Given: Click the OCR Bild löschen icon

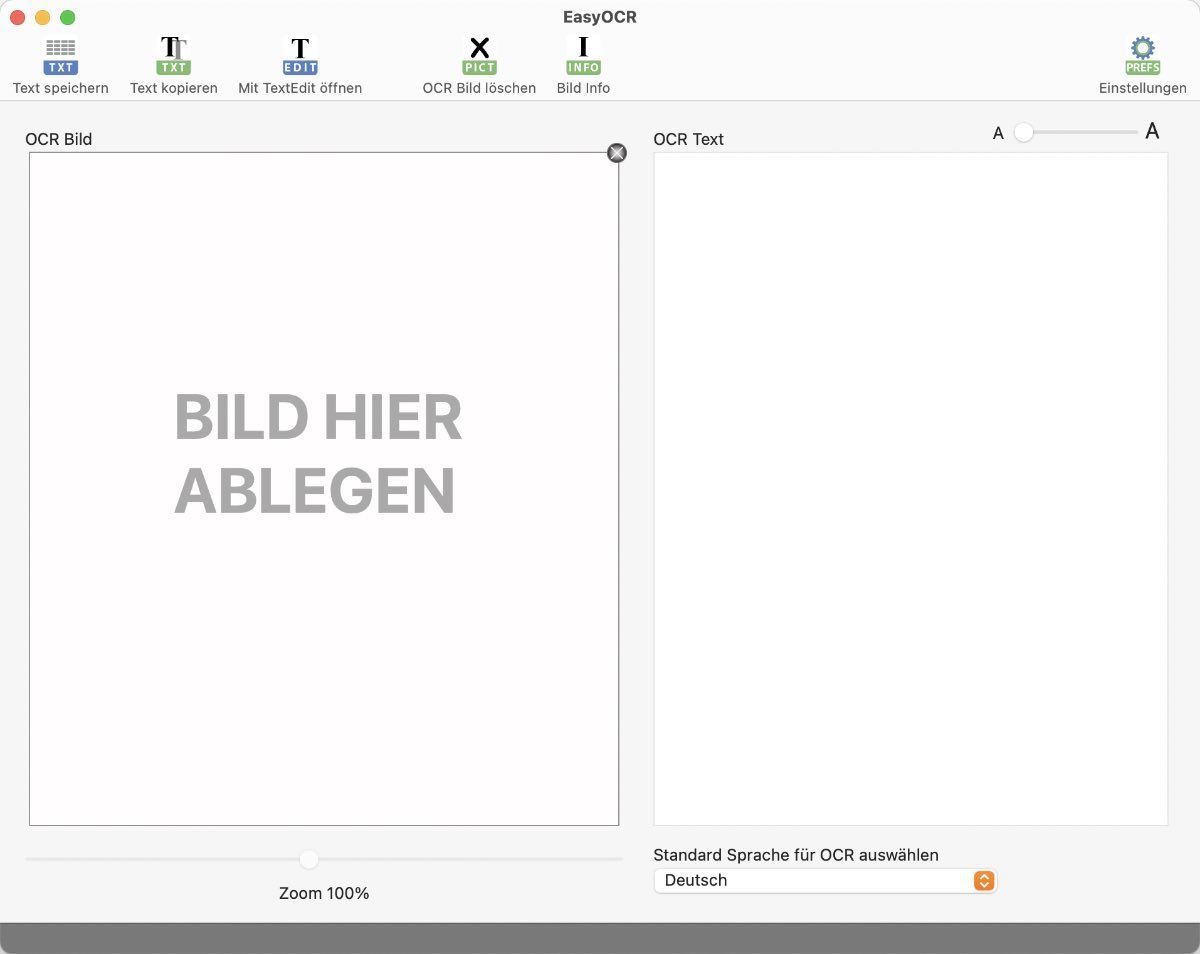Looking at the screenshot, I should (480, 56).
